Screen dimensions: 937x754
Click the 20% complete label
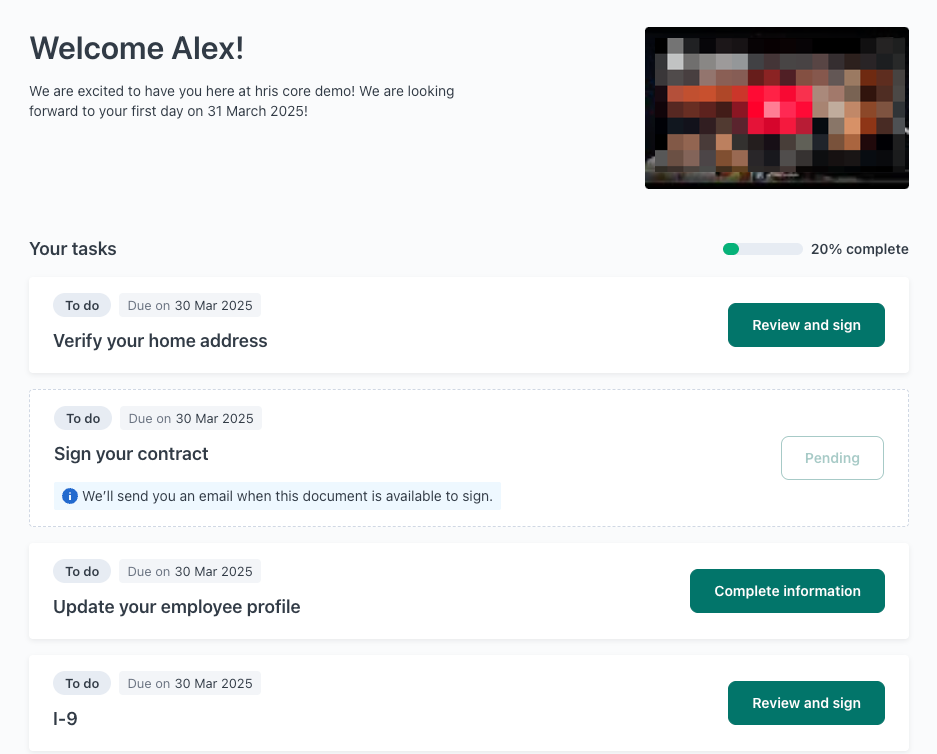pos(859,249)
